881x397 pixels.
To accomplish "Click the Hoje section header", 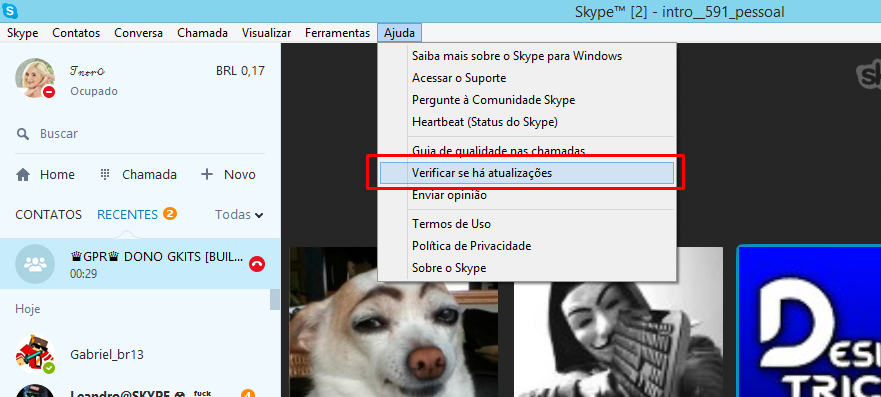I will (28, 309).
